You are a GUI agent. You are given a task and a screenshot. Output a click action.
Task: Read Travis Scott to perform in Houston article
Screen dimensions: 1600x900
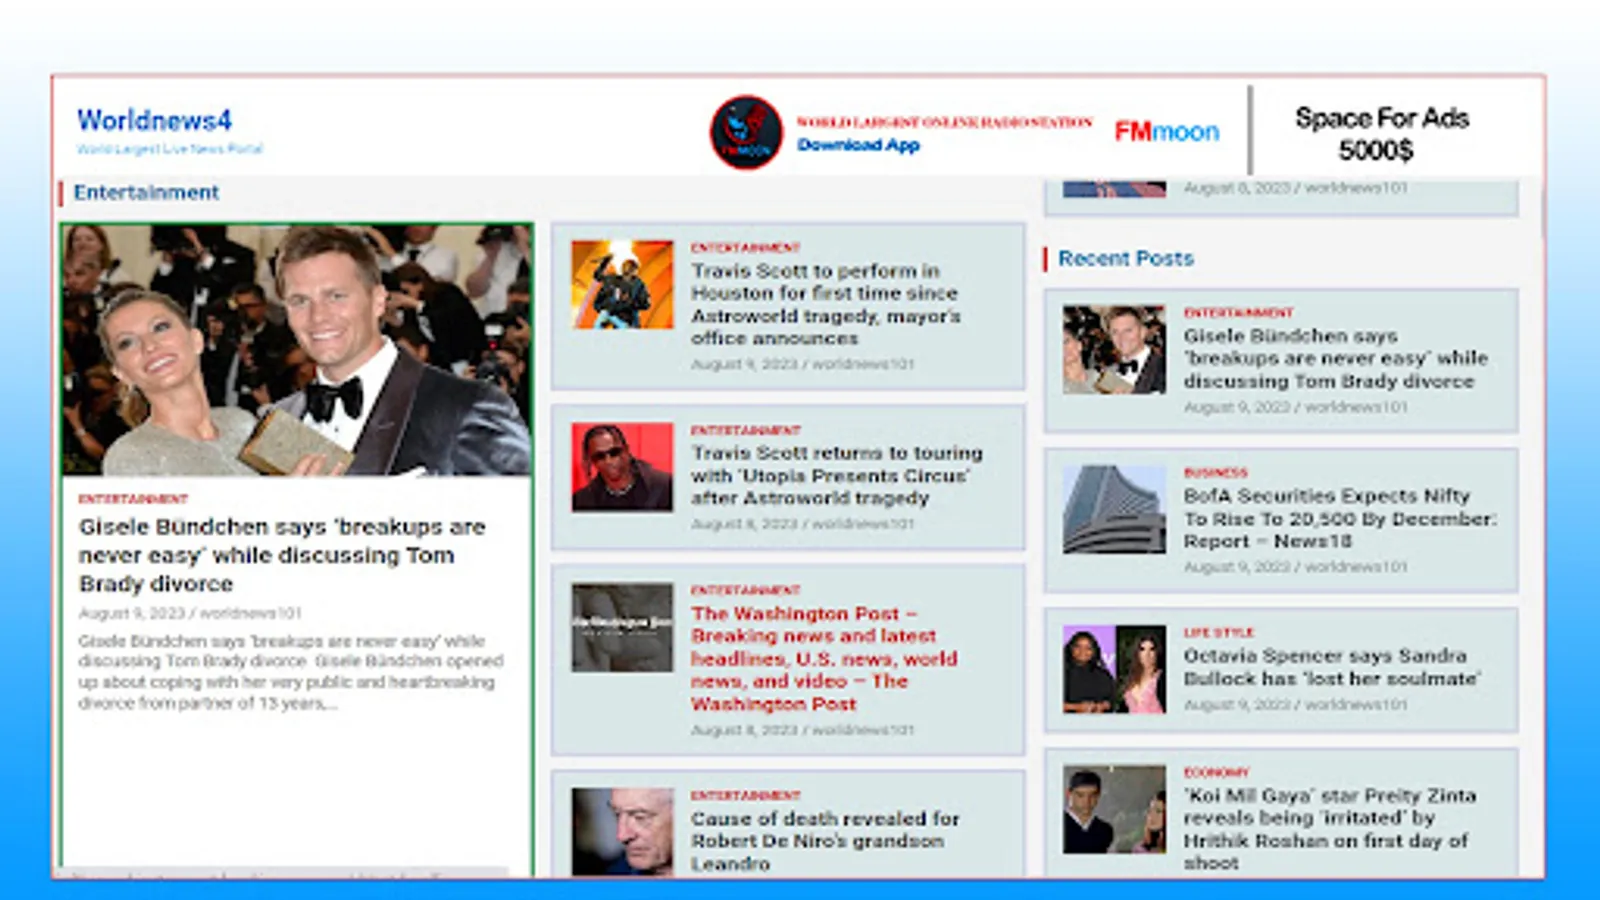tap(826, 304)
